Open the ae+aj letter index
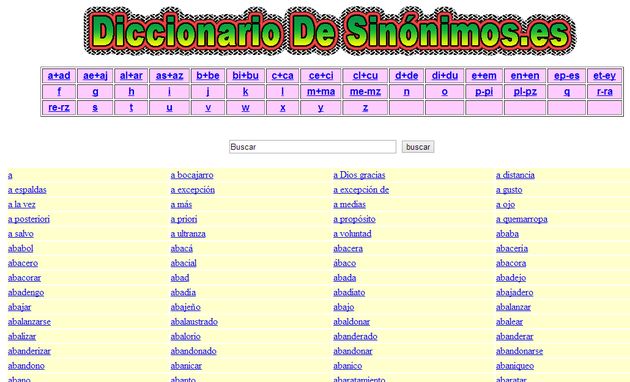This screenshot has height=382, width=630. coord(95,76)
